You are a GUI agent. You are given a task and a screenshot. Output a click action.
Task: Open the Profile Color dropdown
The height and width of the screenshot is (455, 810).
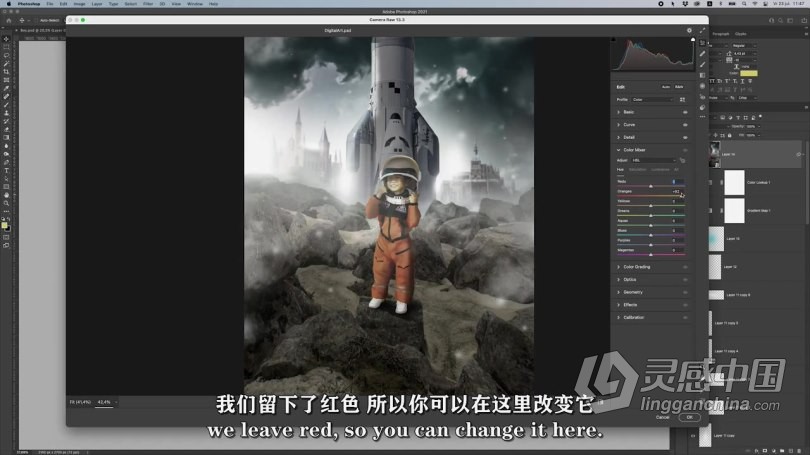pos(653,100)
